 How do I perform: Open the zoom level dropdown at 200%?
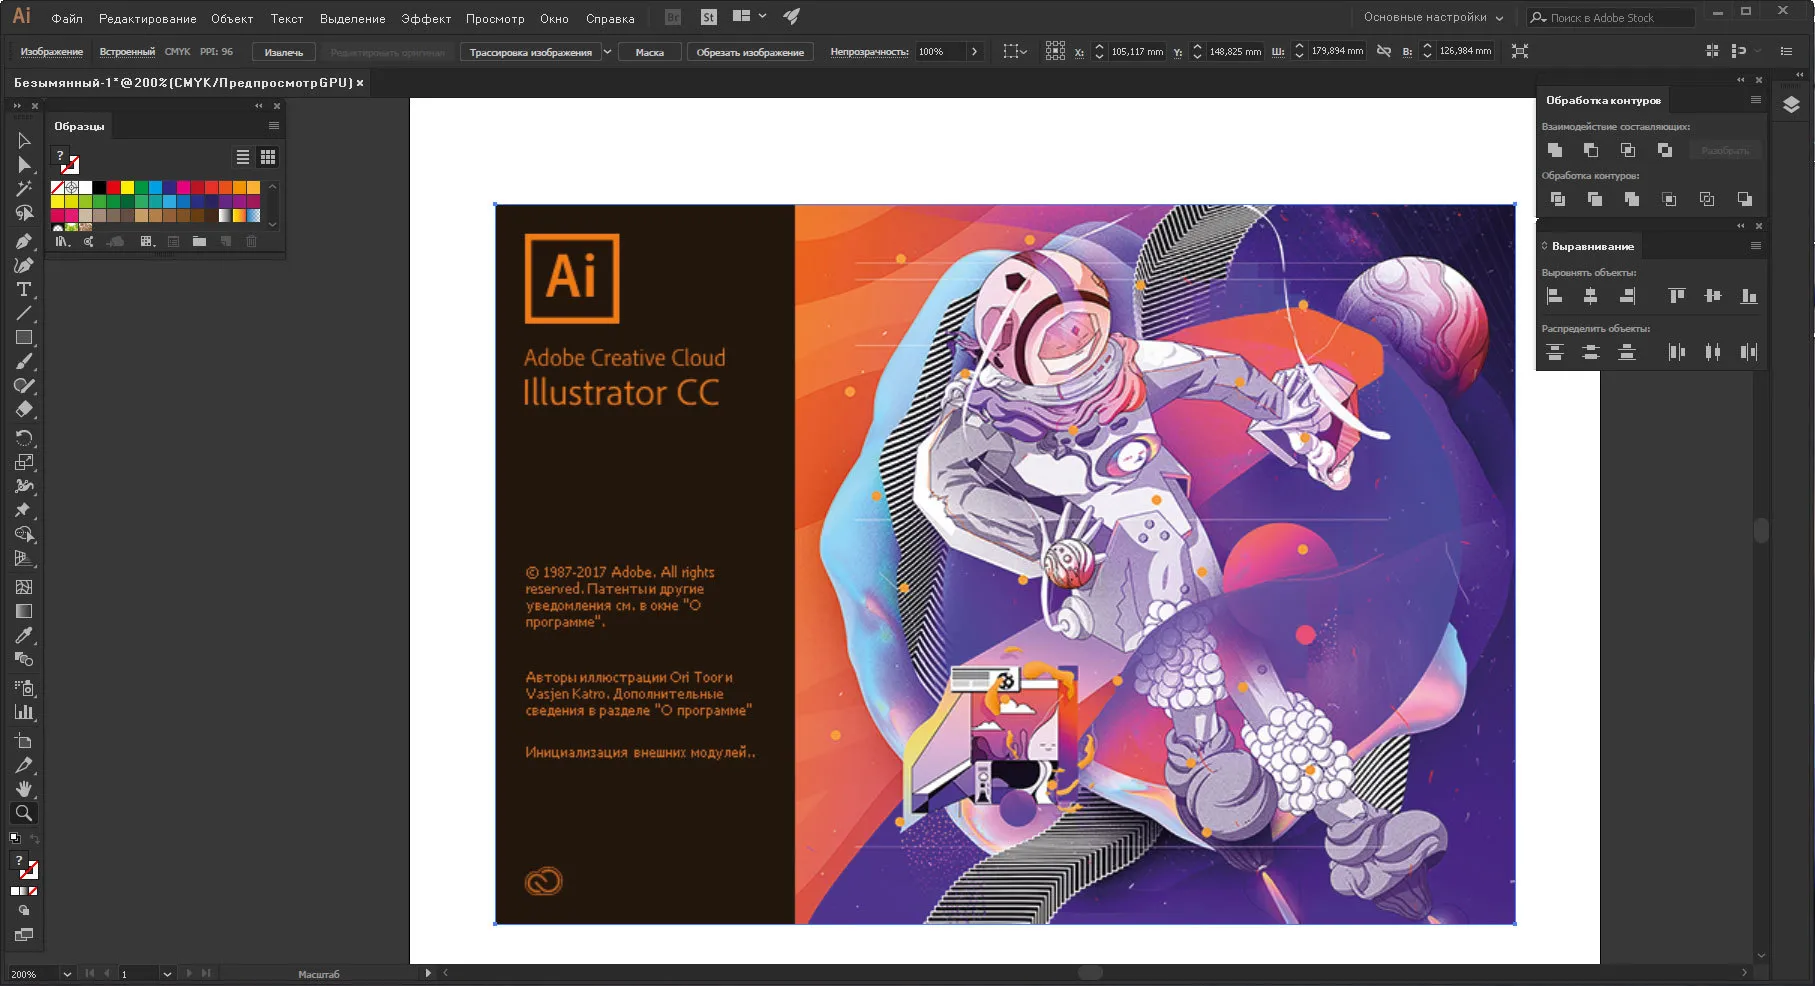click(x=67, y=974)
